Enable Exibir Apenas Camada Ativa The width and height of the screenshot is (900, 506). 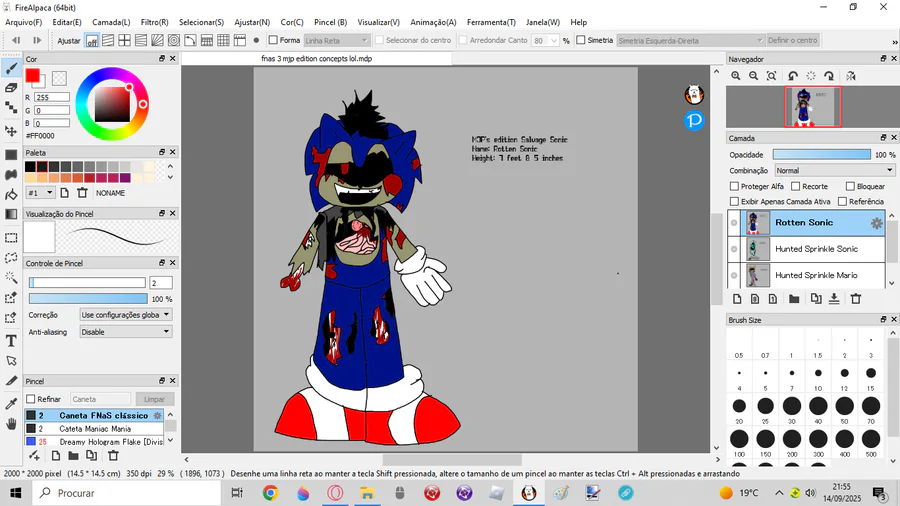click(x=734, y=201)
